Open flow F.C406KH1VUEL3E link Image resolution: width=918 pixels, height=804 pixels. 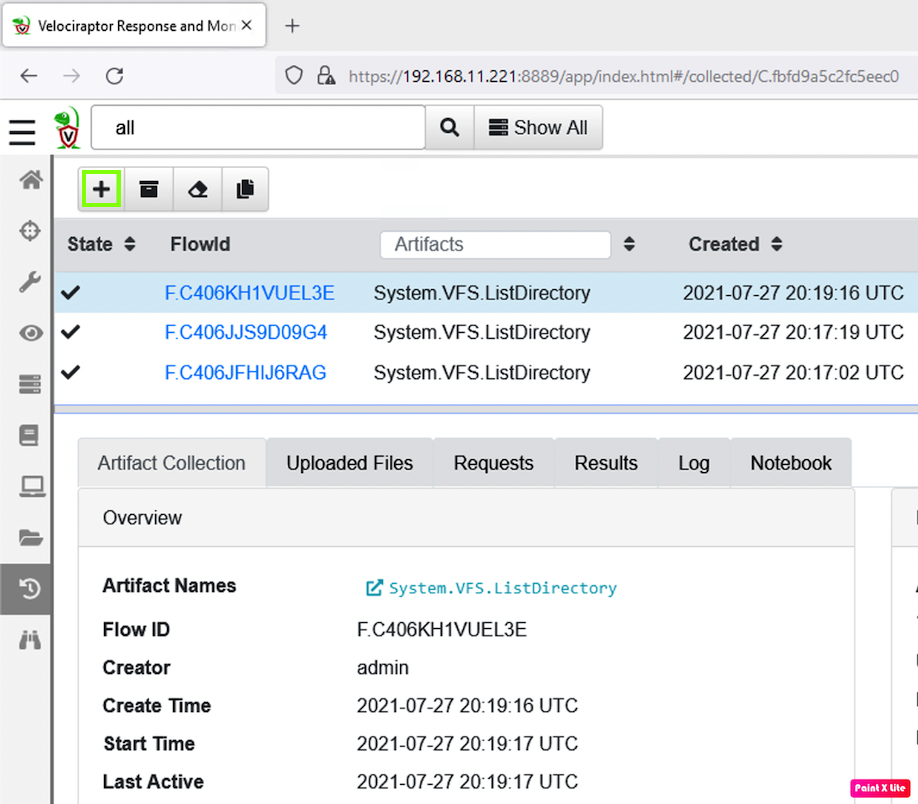click(249, 293)
